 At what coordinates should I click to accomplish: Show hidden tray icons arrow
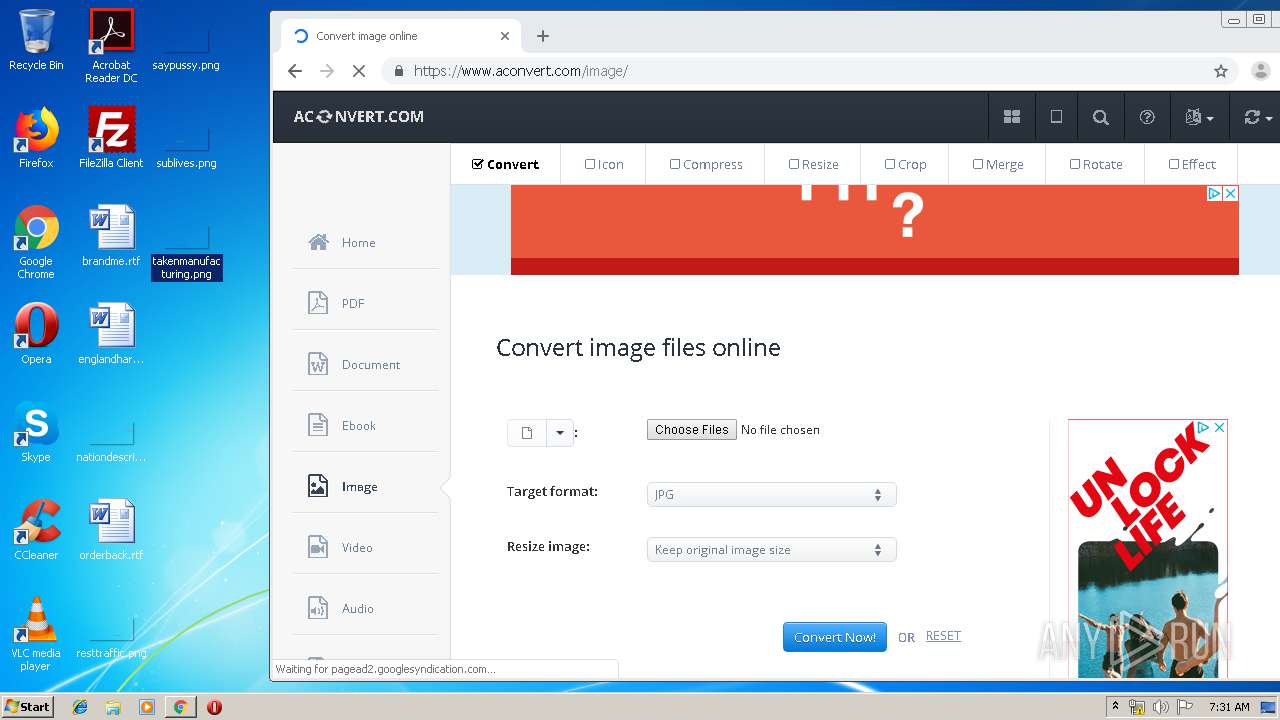click(1114, 707)
